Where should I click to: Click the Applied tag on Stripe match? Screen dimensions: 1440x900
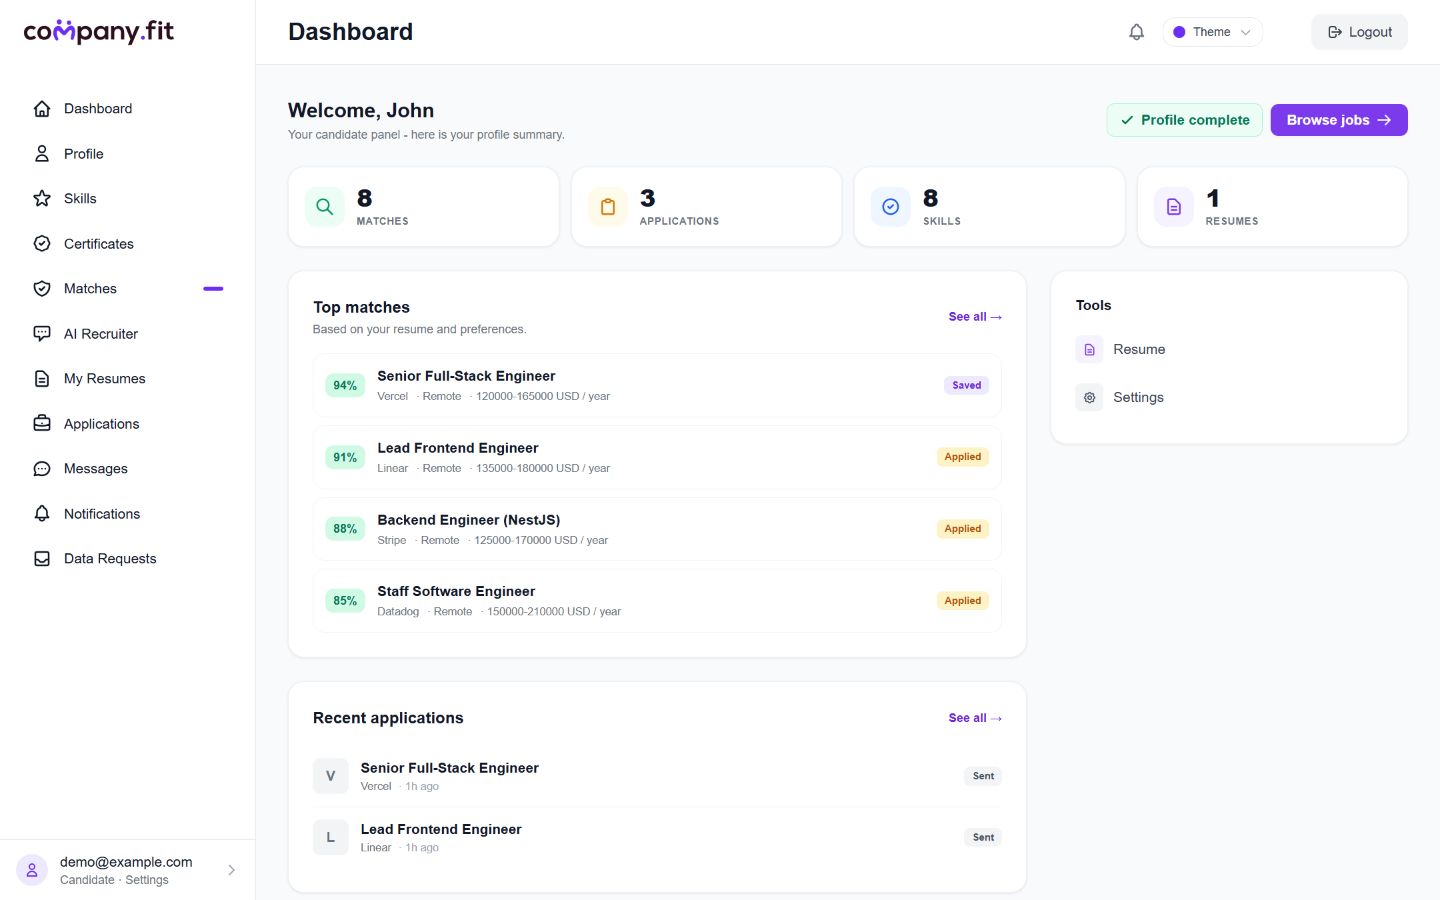click(963, 529)
